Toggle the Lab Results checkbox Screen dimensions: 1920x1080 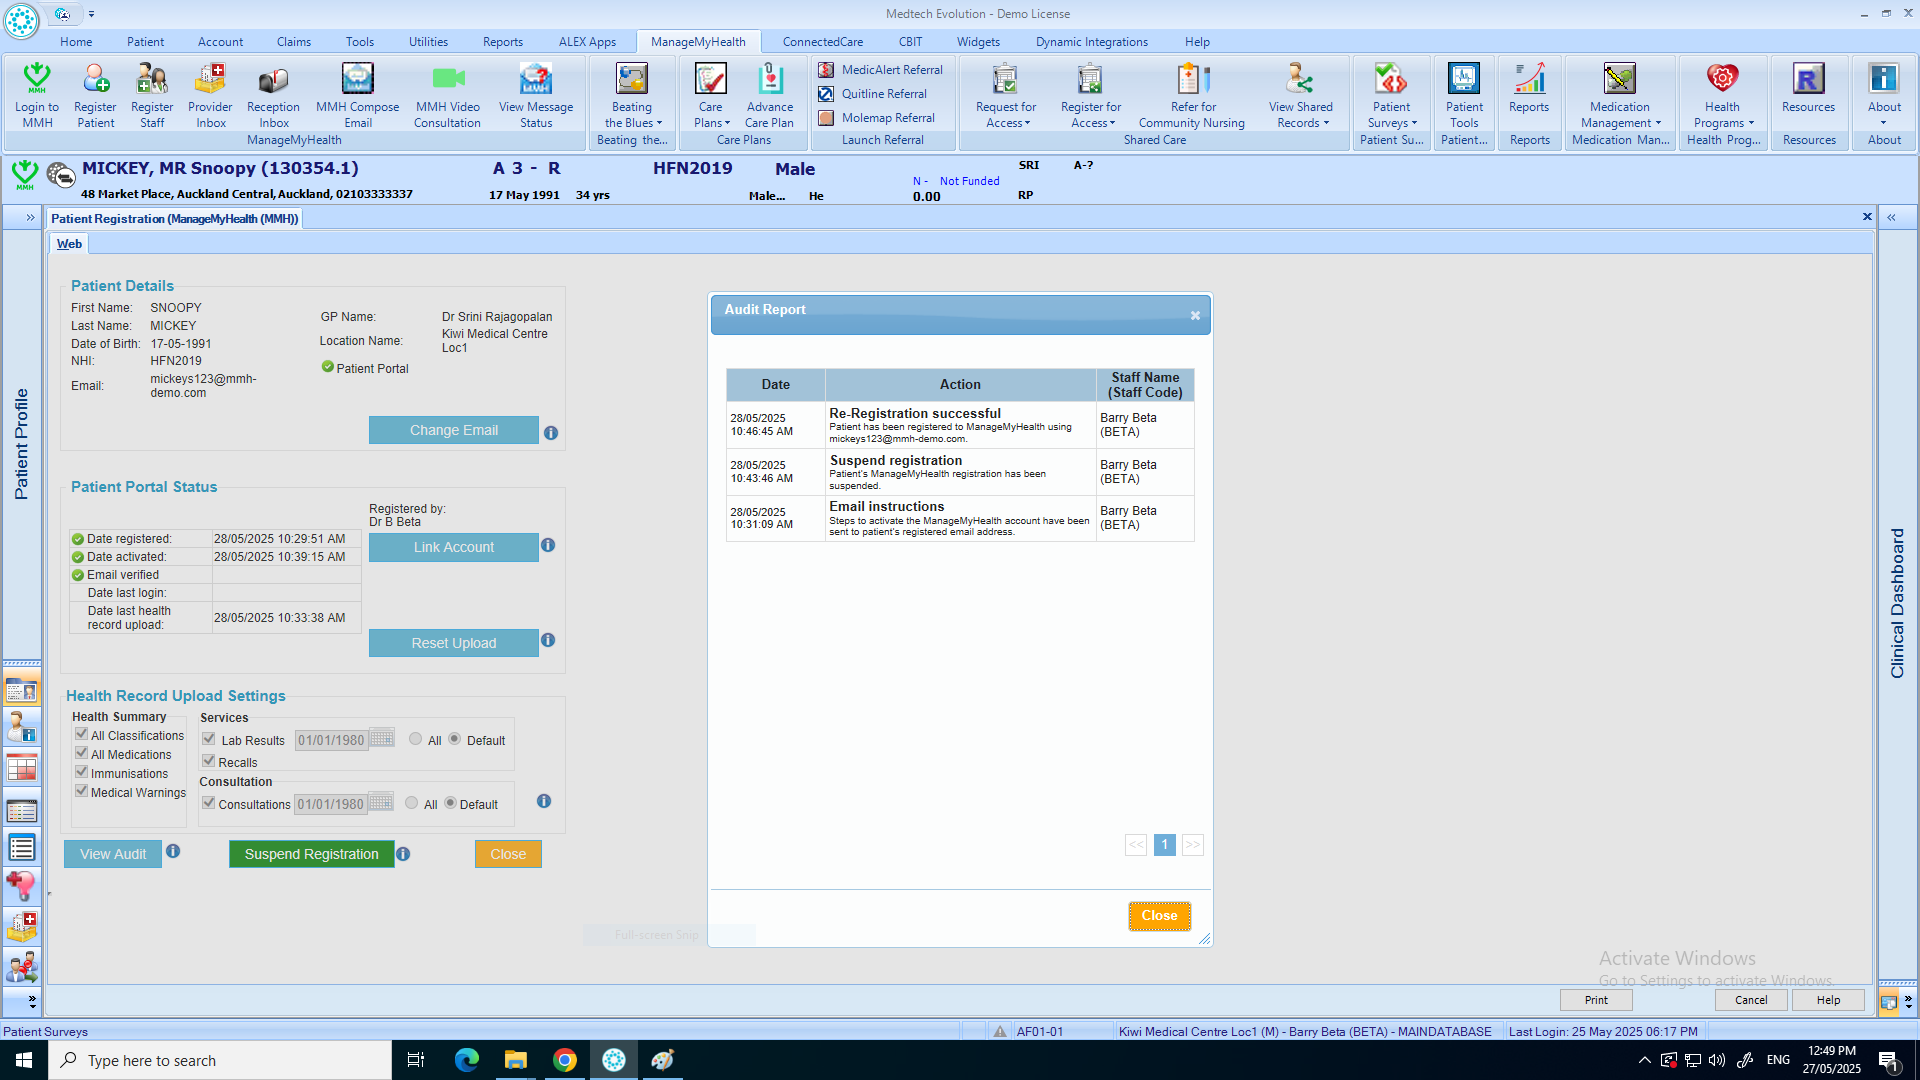(x=209, y=739)
